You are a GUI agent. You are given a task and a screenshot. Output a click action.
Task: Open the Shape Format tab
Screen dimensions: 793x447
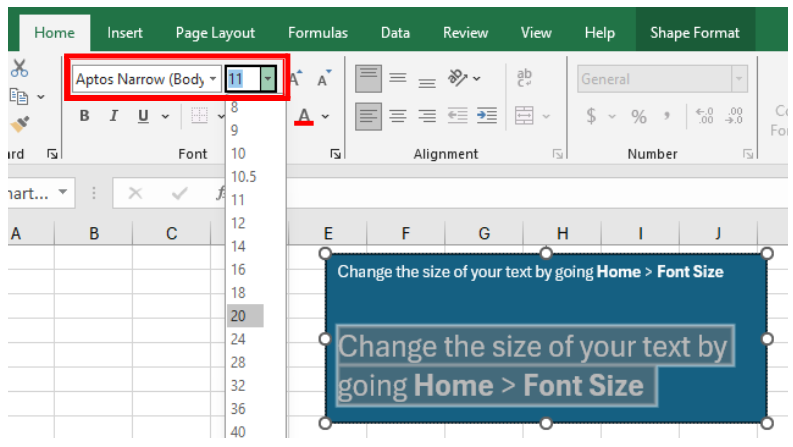click(695, 33)
